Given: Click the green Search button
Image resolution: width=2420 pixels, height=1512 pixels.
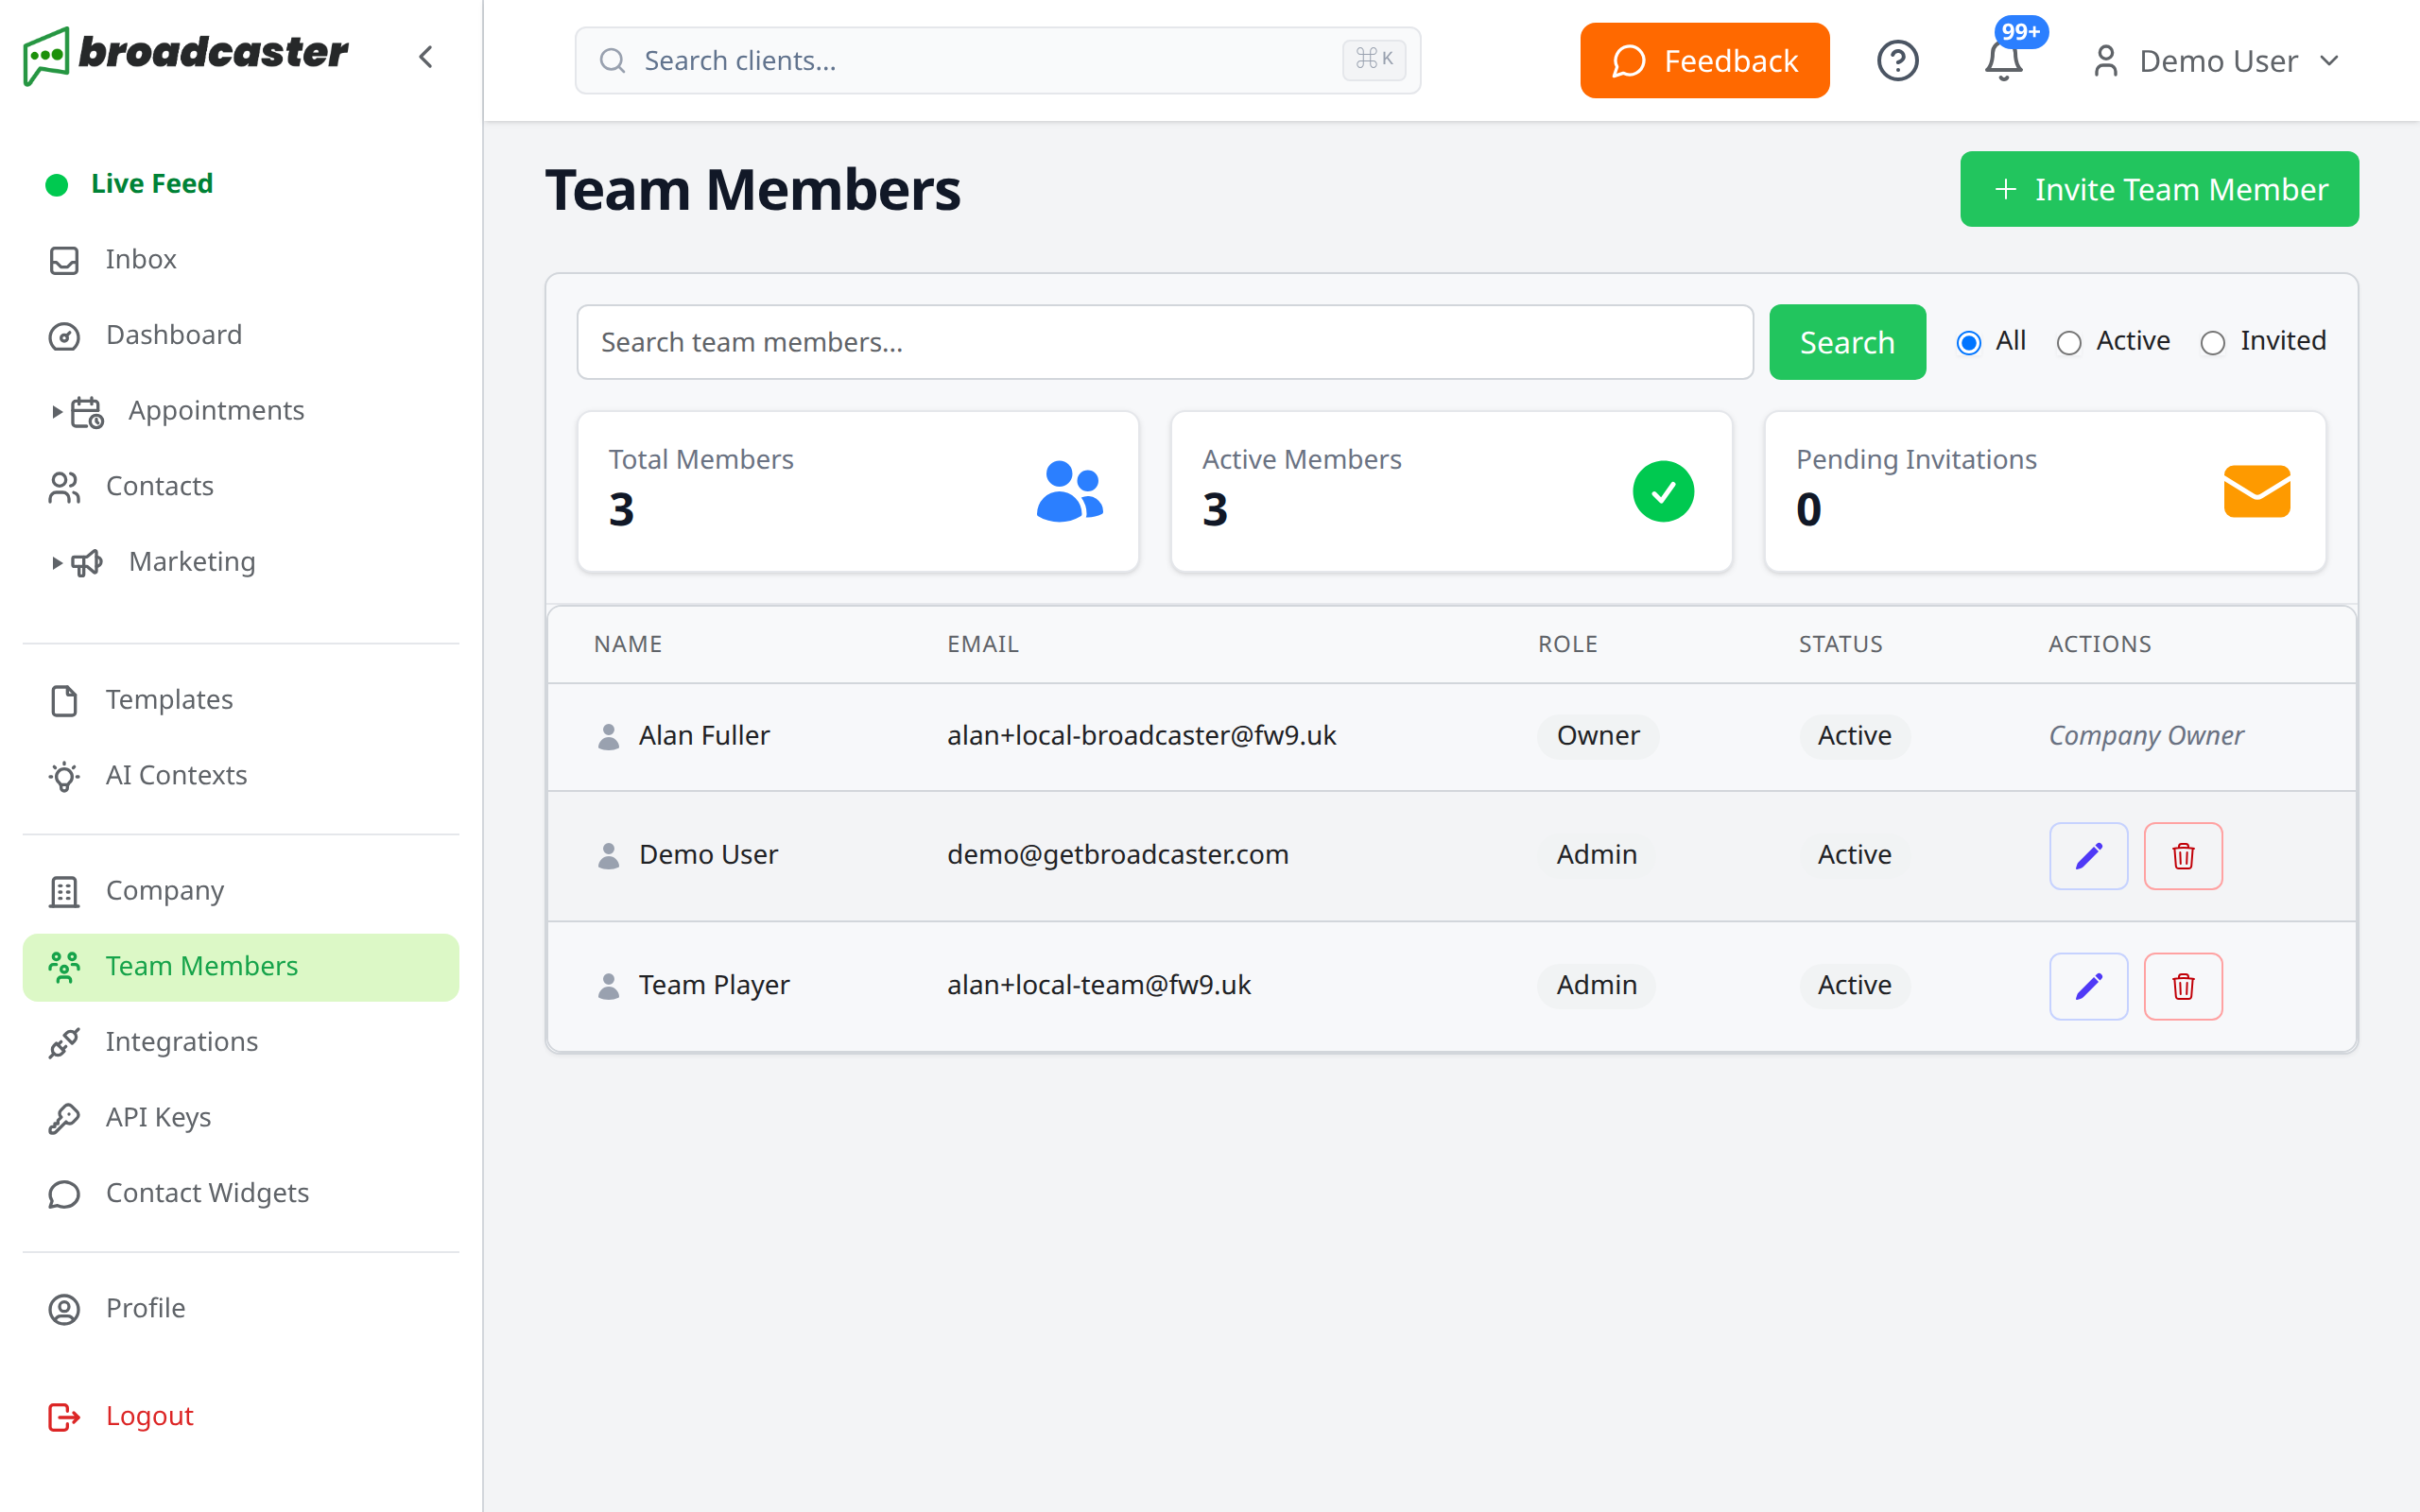Looking at the screenshot, I should point(1846,342).
